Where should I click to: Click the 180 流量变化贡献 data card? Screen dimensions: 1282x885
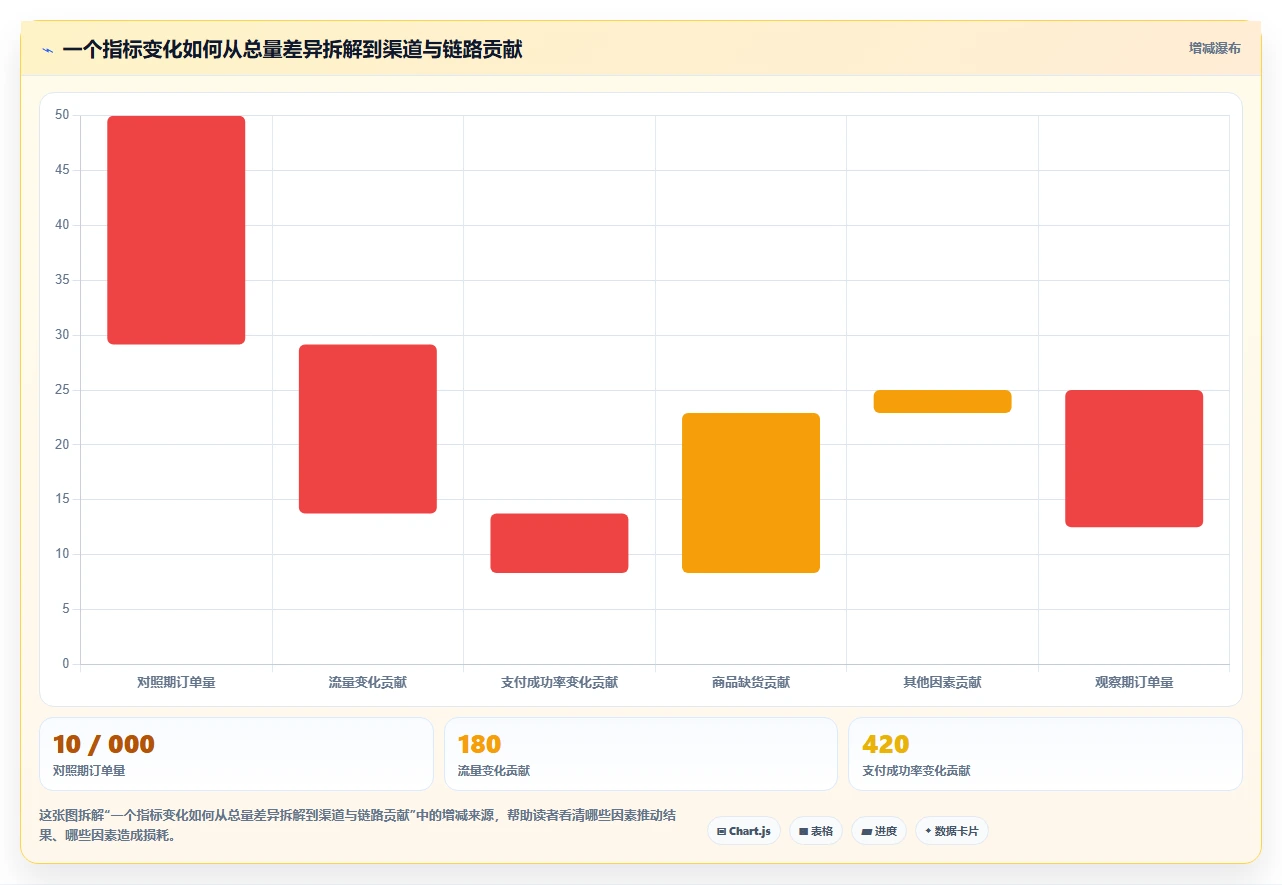coord(641,754)
